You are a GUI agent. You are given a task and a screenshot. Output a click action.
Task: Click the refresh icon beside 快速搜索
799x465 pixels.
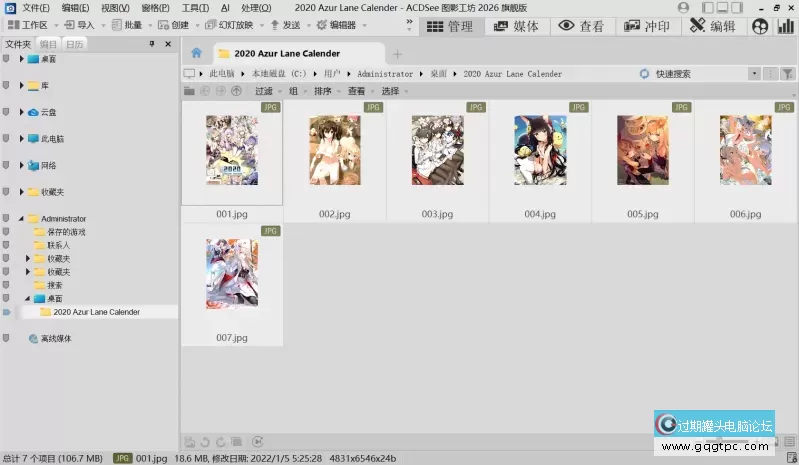644,74
